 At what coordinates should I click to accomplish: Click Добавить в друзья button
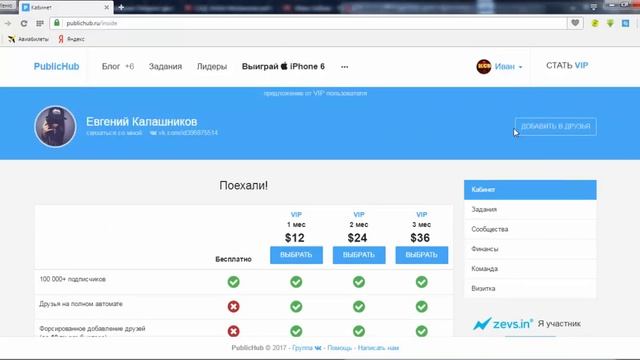(x=556, y=127)
